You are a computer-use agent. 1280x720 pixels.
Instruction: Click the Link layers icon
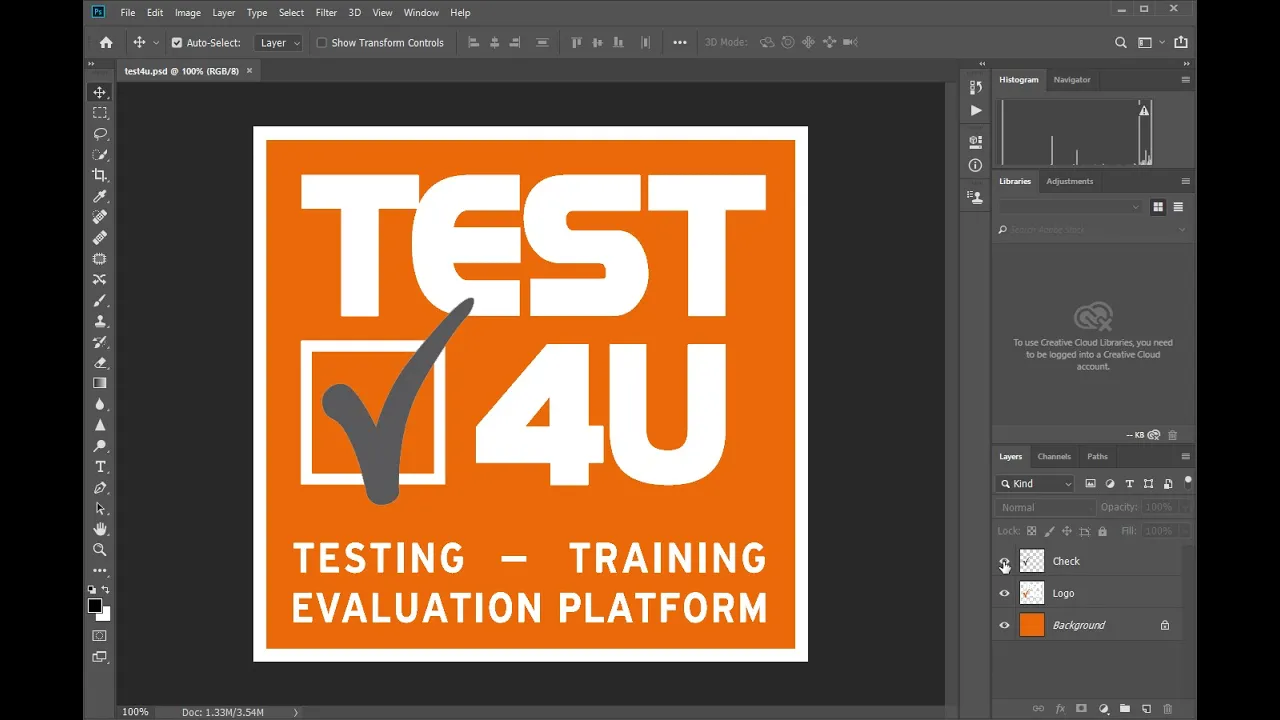1038,709
